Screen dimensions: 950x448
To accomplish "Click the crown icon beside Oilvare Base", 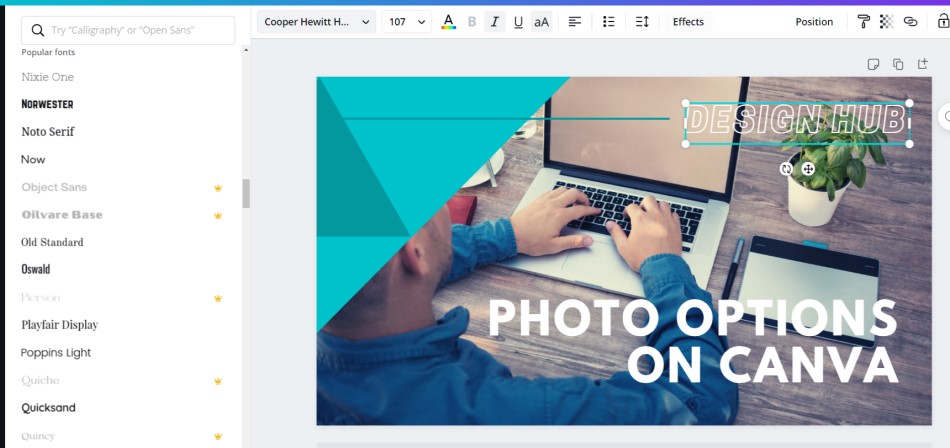I will click(218, 215).
